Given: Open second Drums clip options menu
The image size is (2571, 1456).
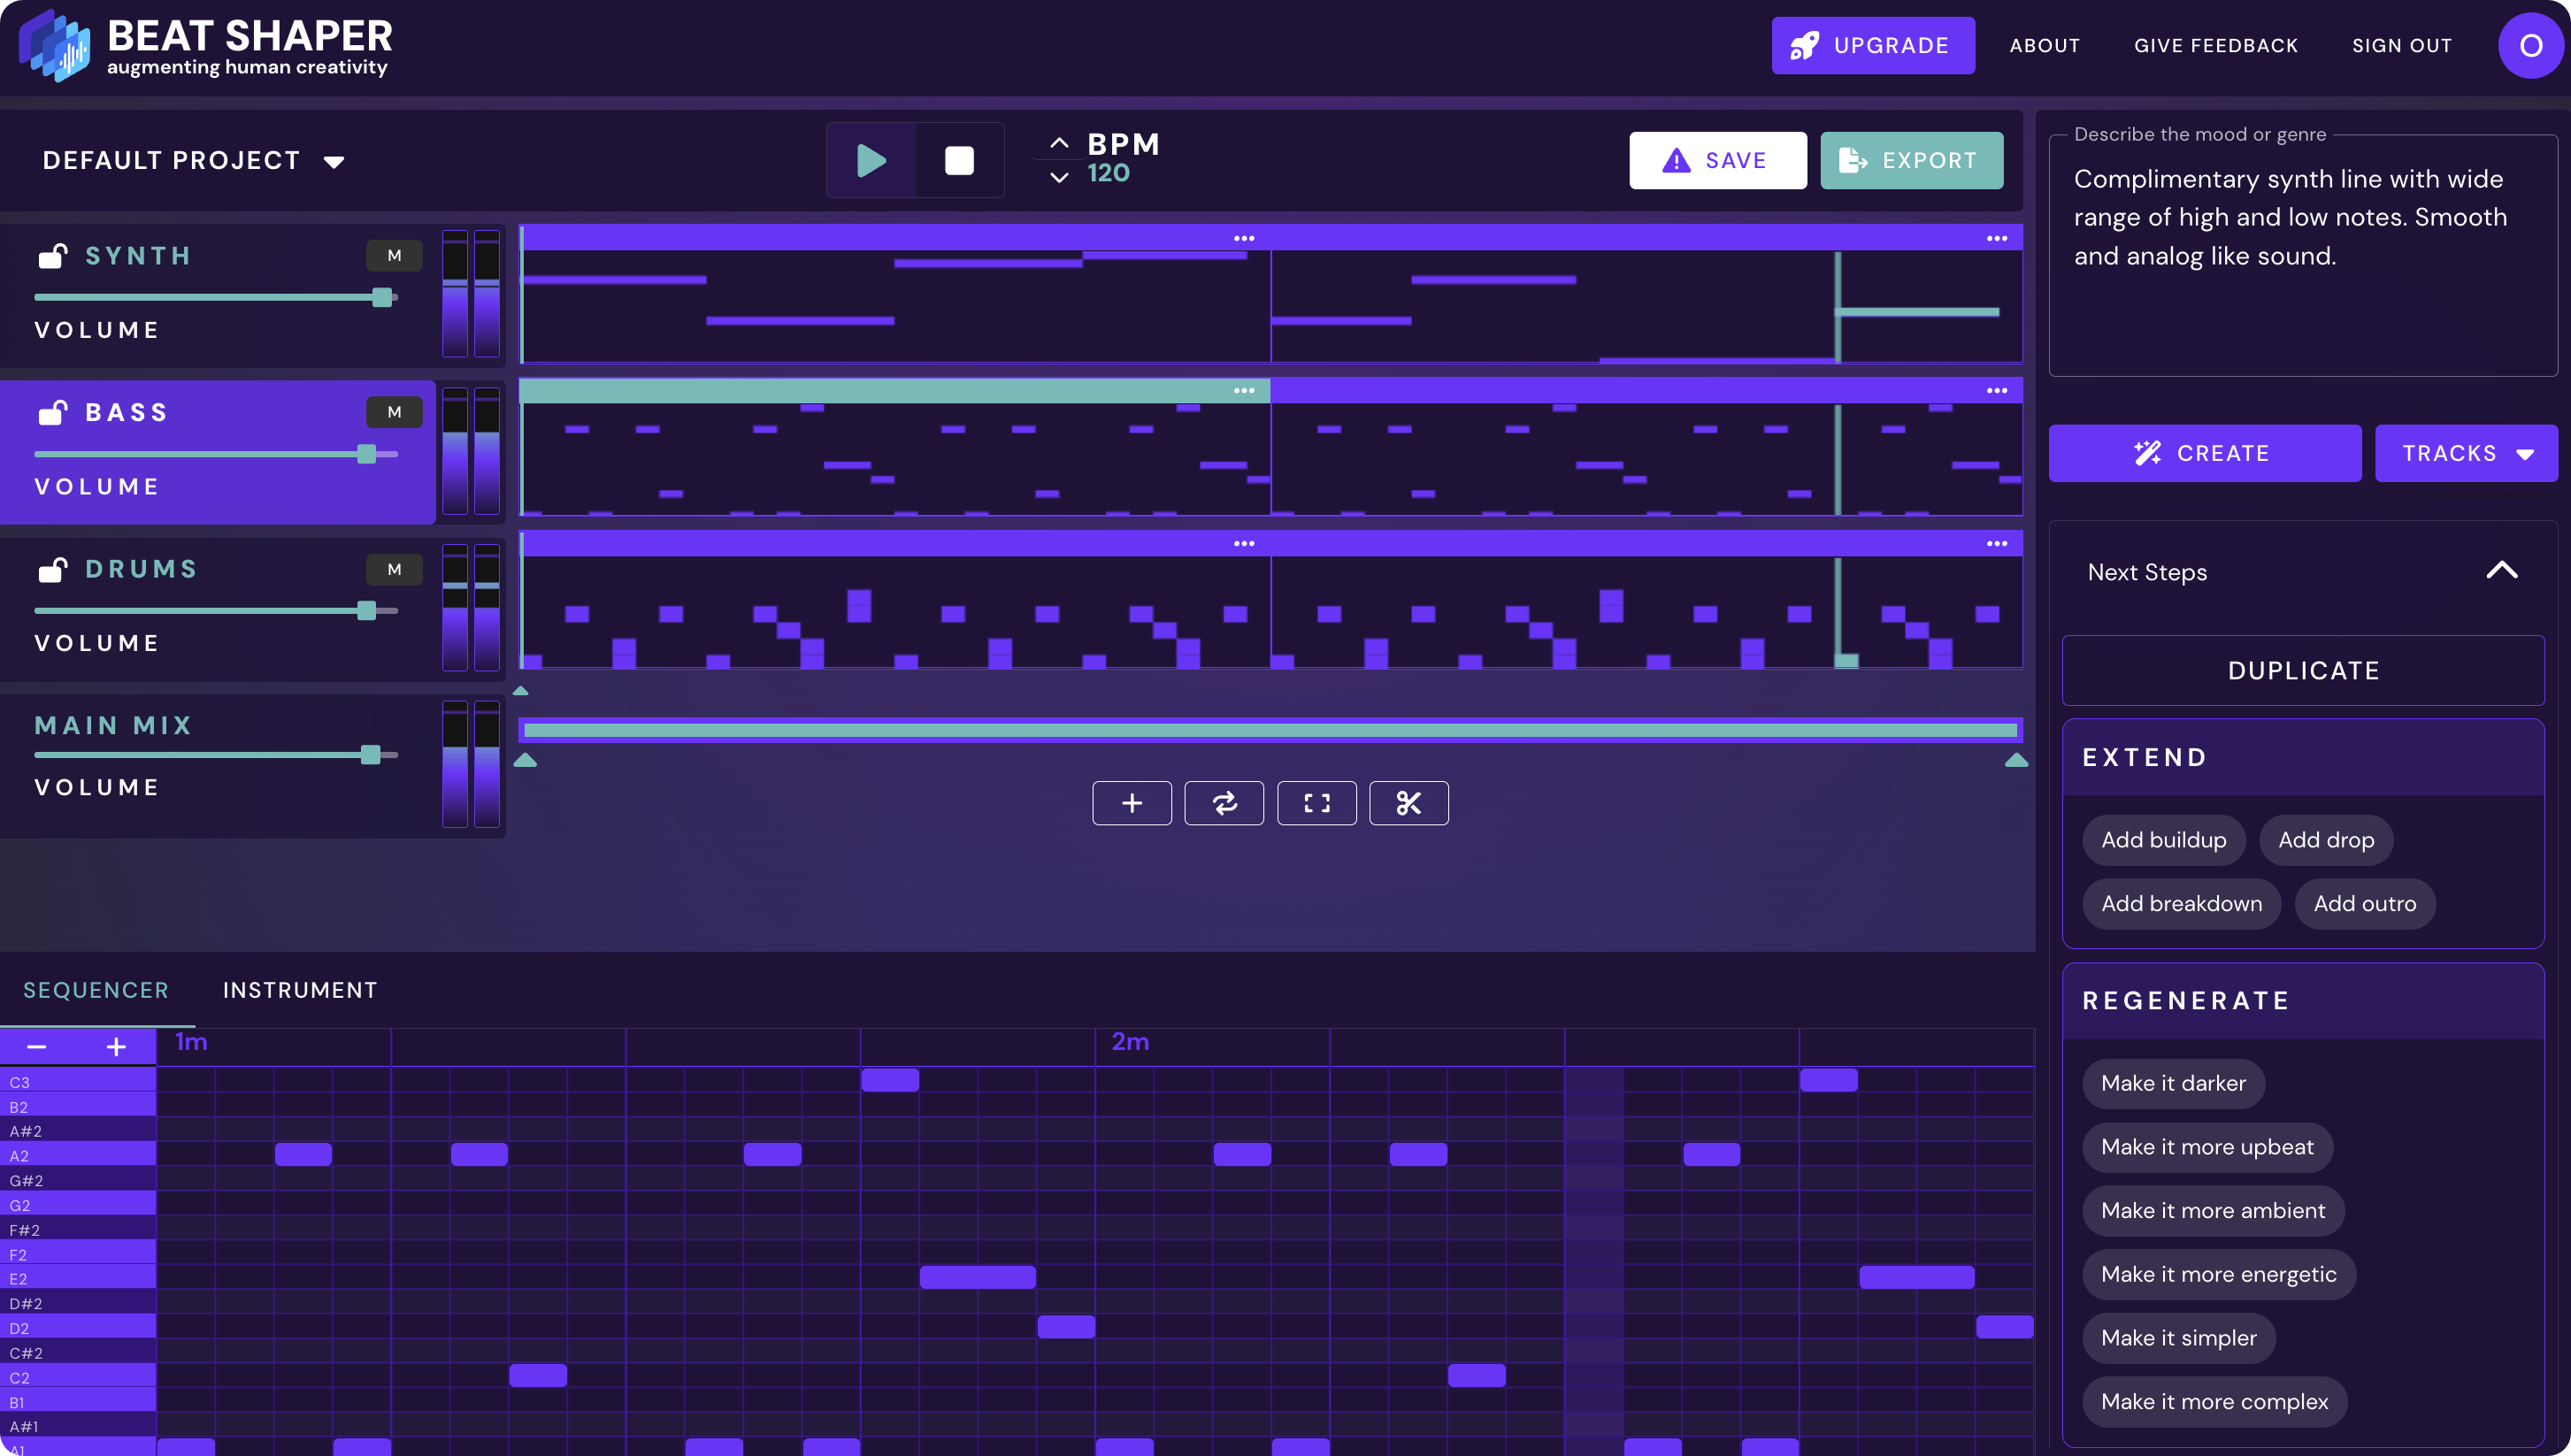Looking at the screenshot, I should click(1996, 543).
